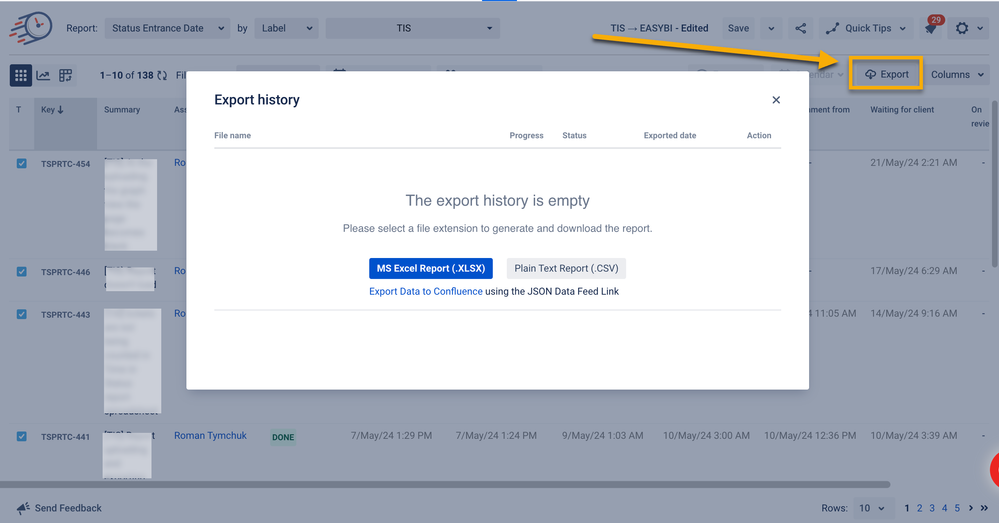Expand the Columns dropdown

click(957, 75)
